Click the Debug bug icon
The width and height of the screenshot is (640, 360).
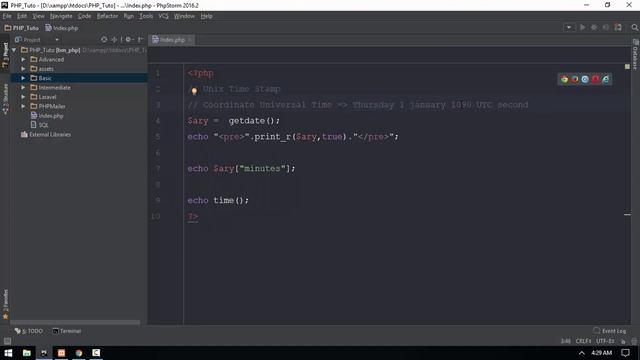pyautogui.click(x=594, y=27)
